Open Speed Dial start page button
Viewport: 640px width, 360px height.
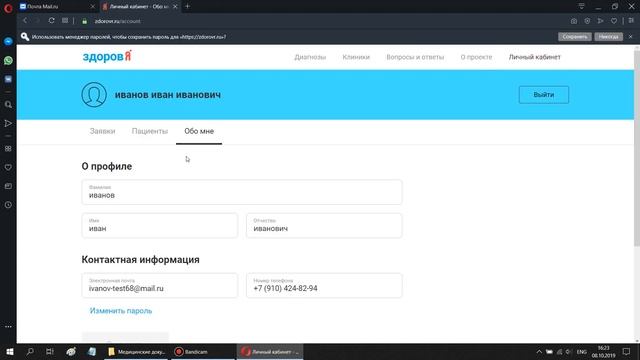(65, 21)
